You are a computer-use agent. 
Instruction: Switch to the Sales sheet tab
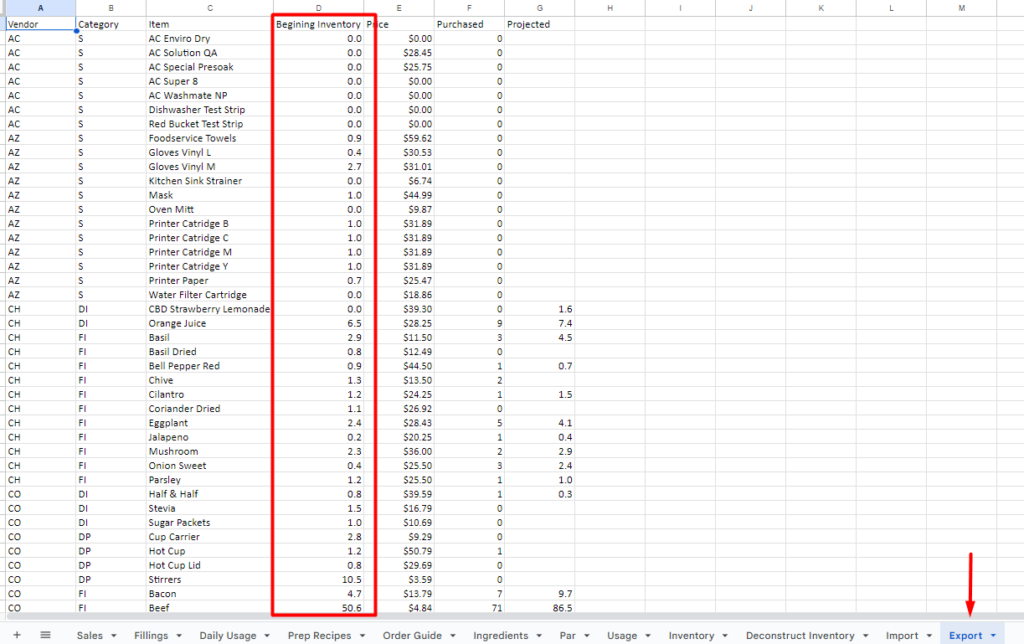pyautogui.click(x=89, y=635)
